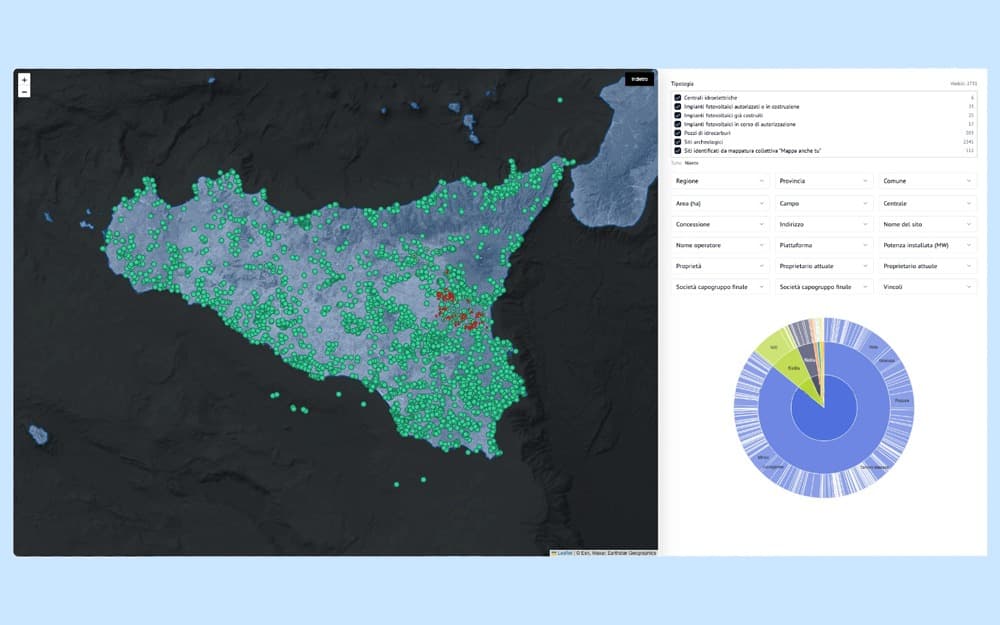Image resolution: width=1000 pixels, height=625 pixels.
Task: Expand the Piattaforma filter
Action: [823, 246]
